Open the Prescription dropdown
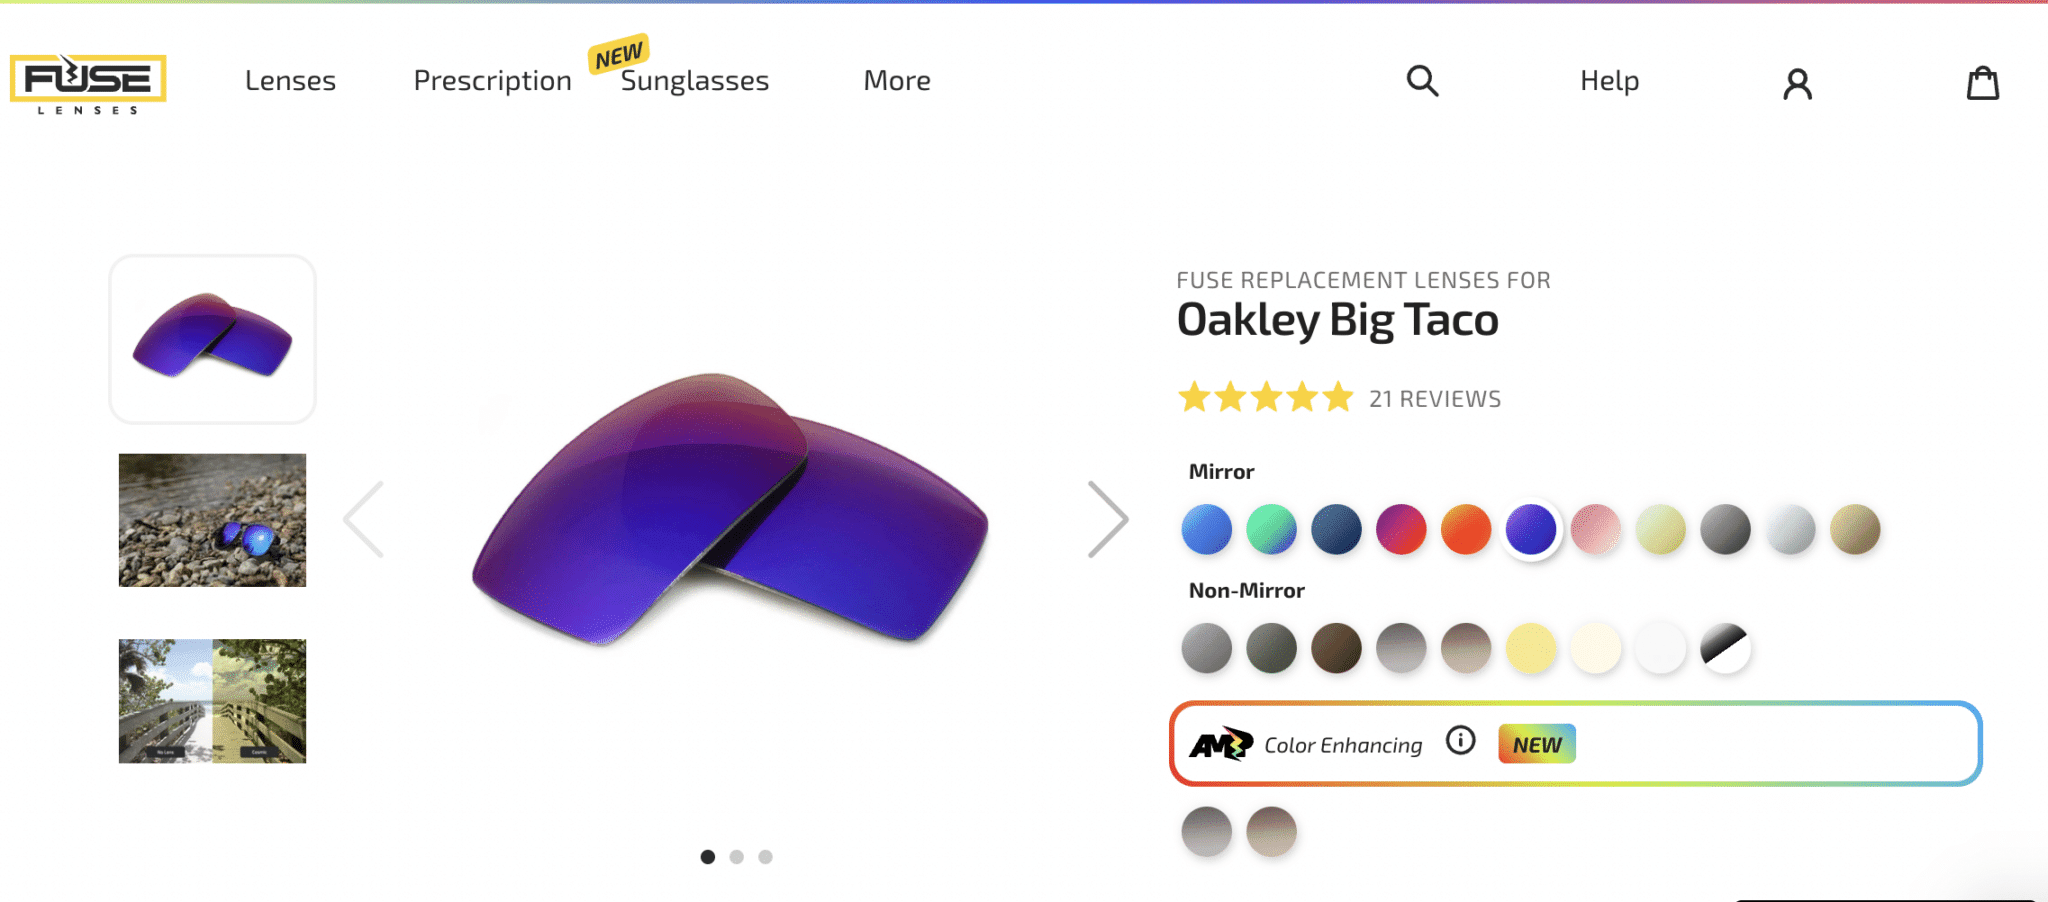This screenshot has height=902, width=2048. [x=492, y=80]
